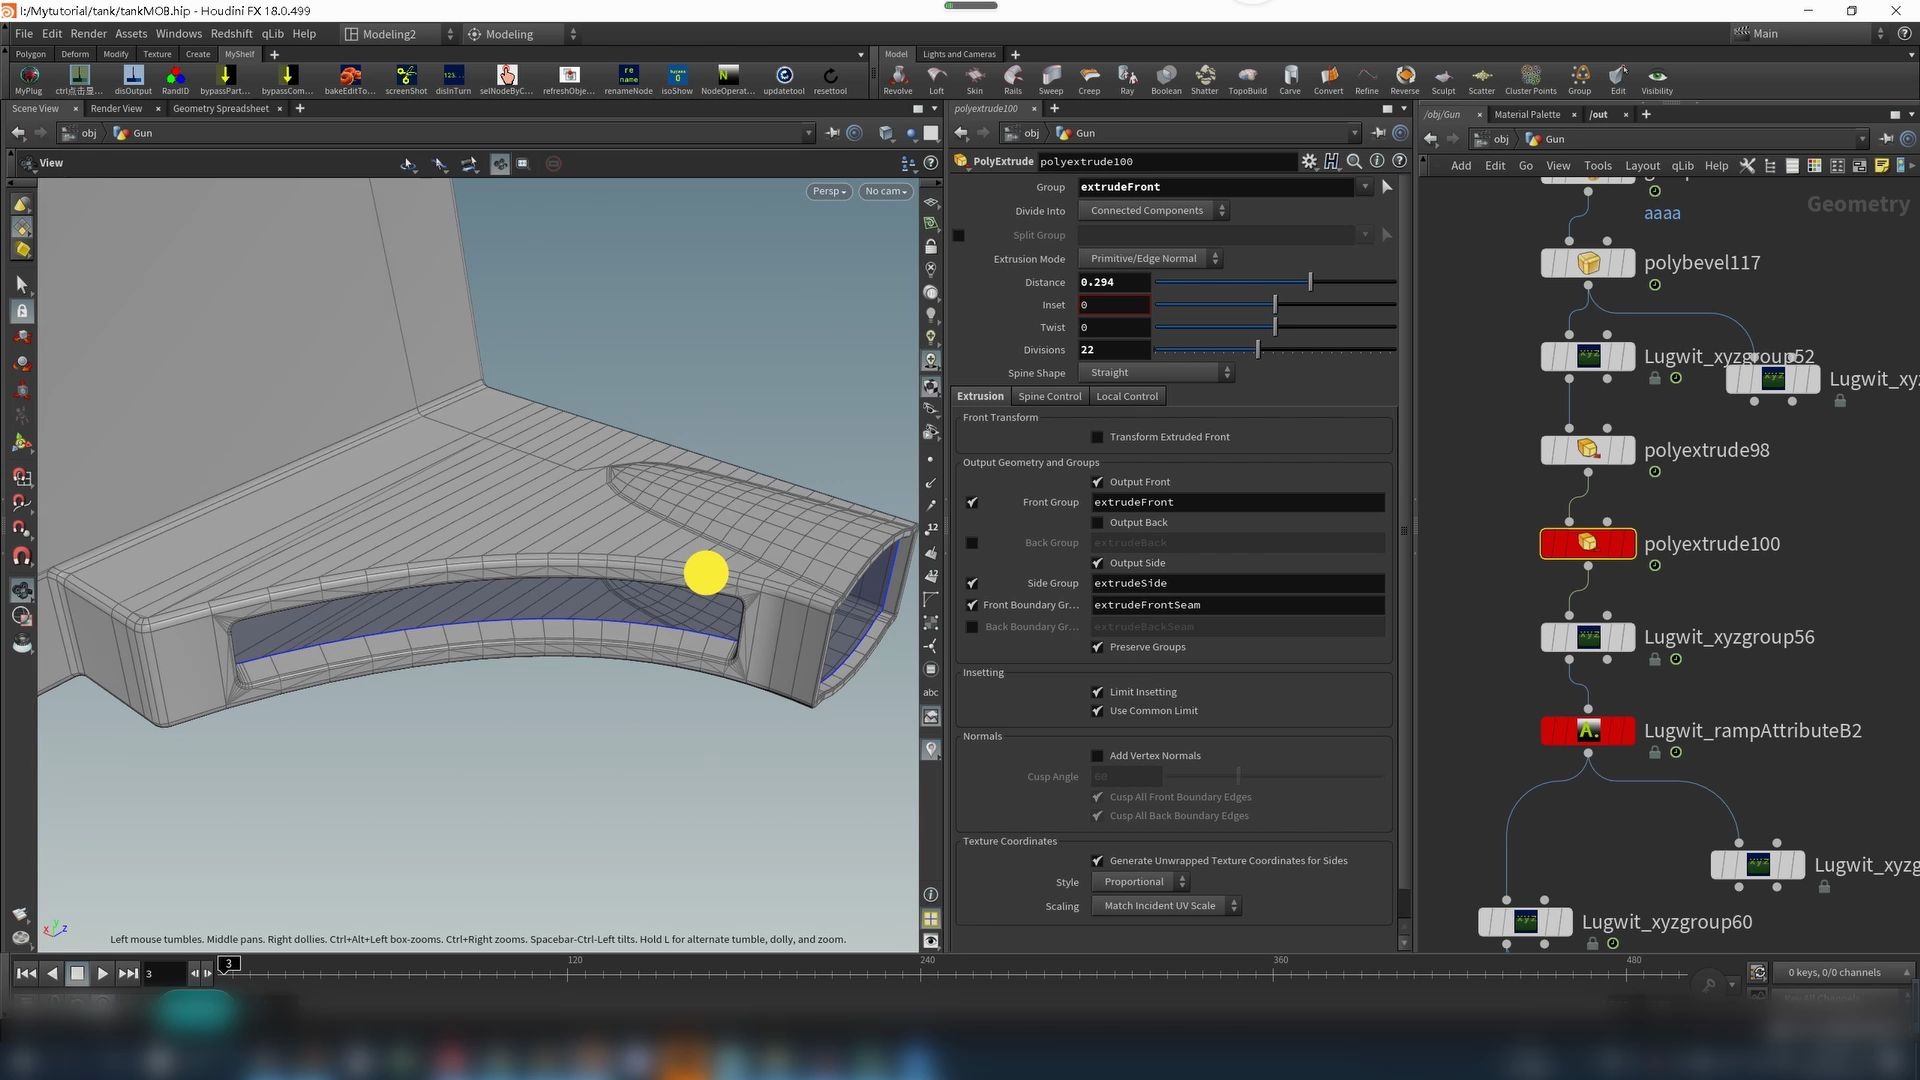Enable the Output Back checkbox
Image resolution: width=1920 pixels, height=1080 pixels.
pos(1097,523)
